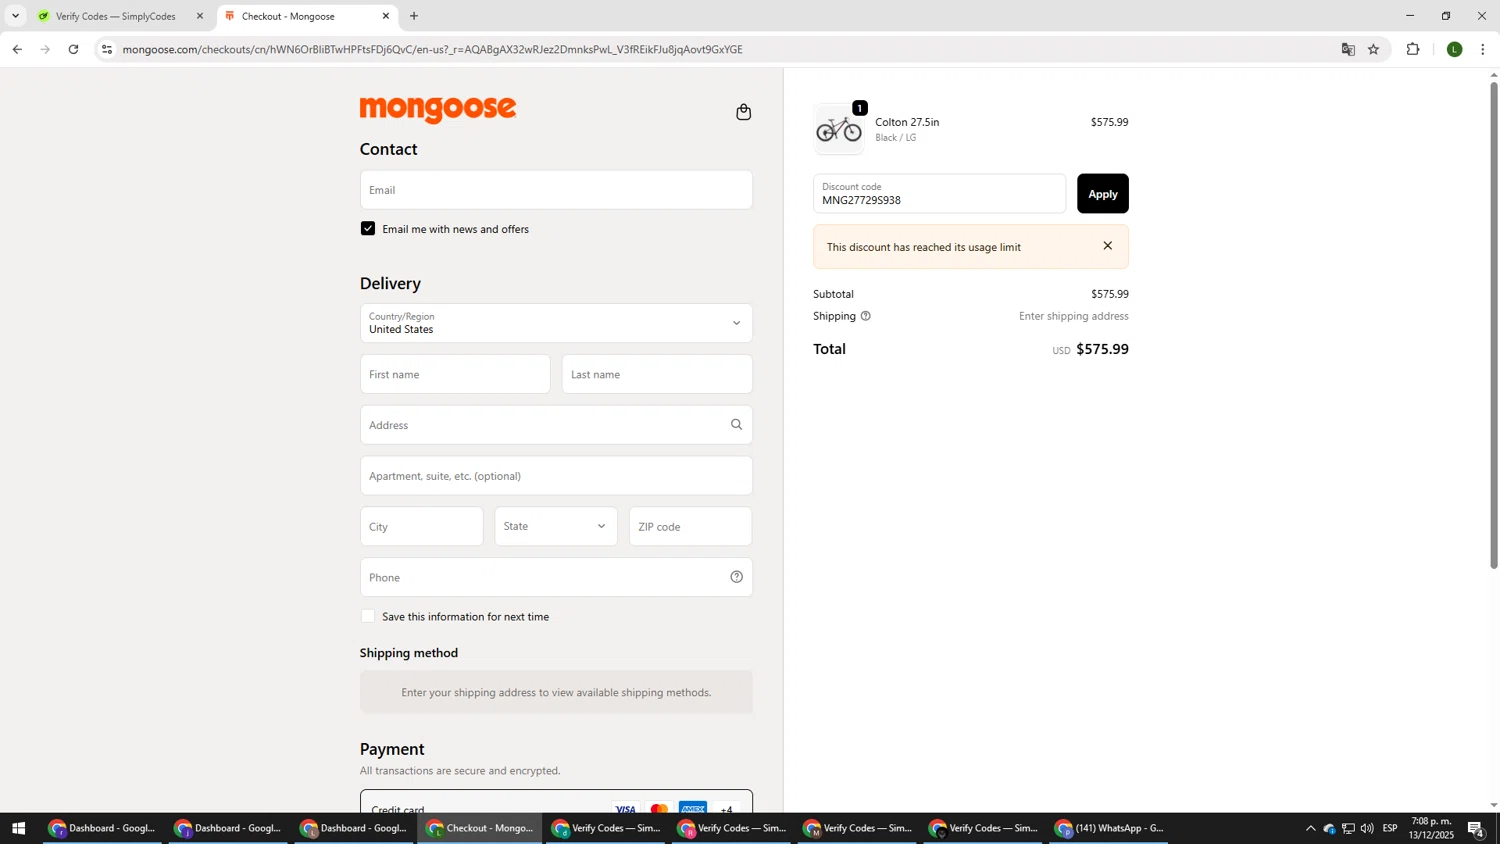Image resolution: width=1500 pixels, height=844 pixels.
Task: Open the Checkout - Mongoose taskbar item
Action: (x=480, y=829)
